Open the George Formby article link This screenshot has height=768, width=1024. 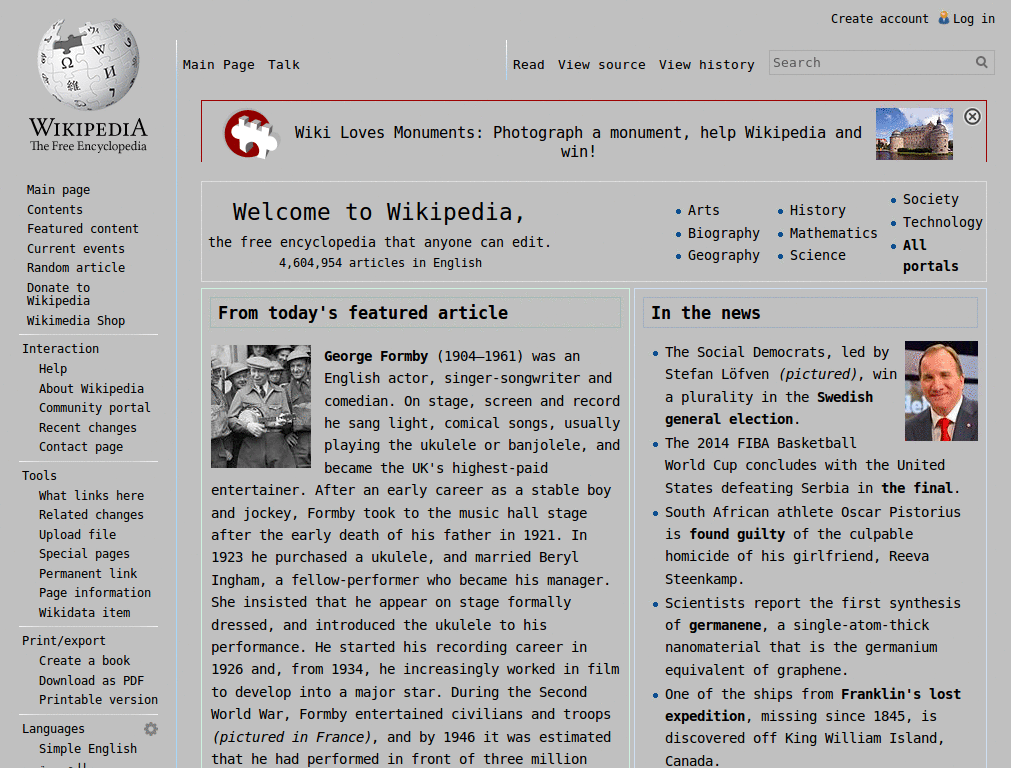pos(376,356)
